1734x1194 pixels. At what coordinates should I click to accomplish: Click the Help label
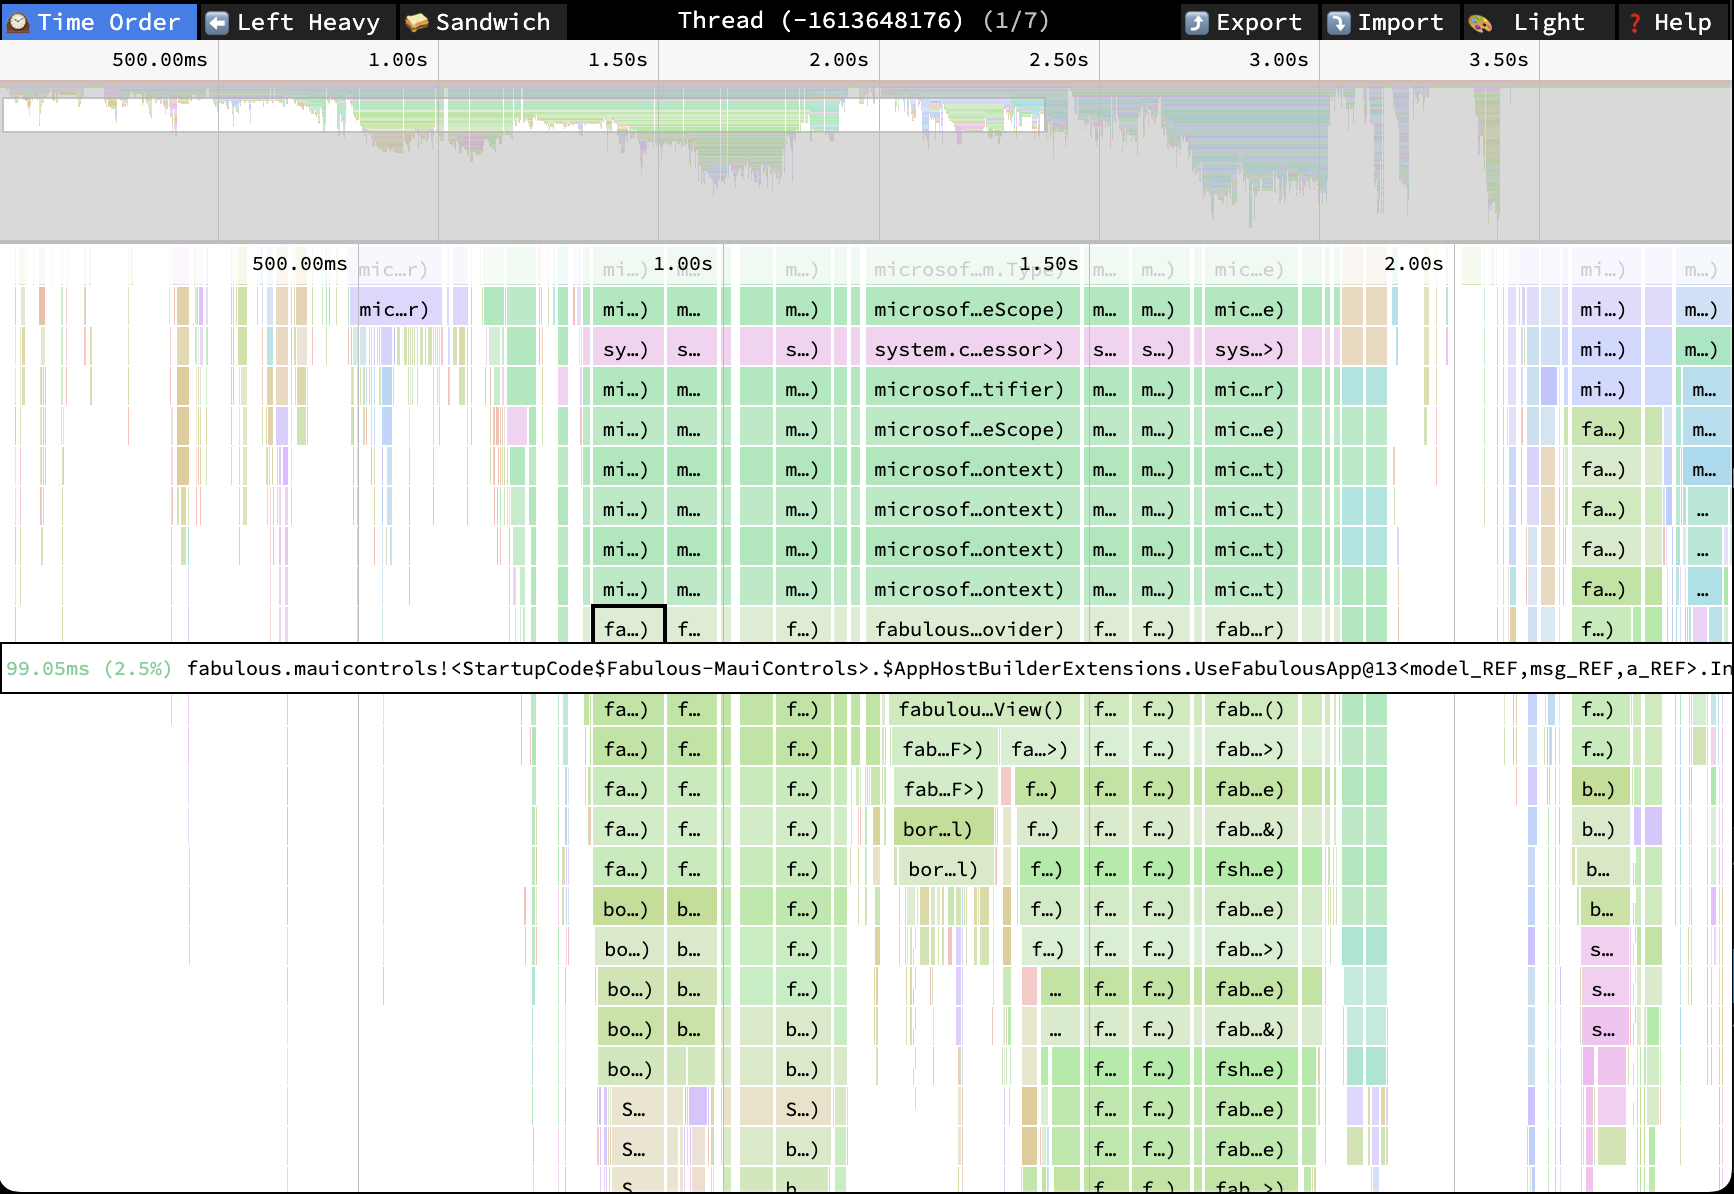1684,21
